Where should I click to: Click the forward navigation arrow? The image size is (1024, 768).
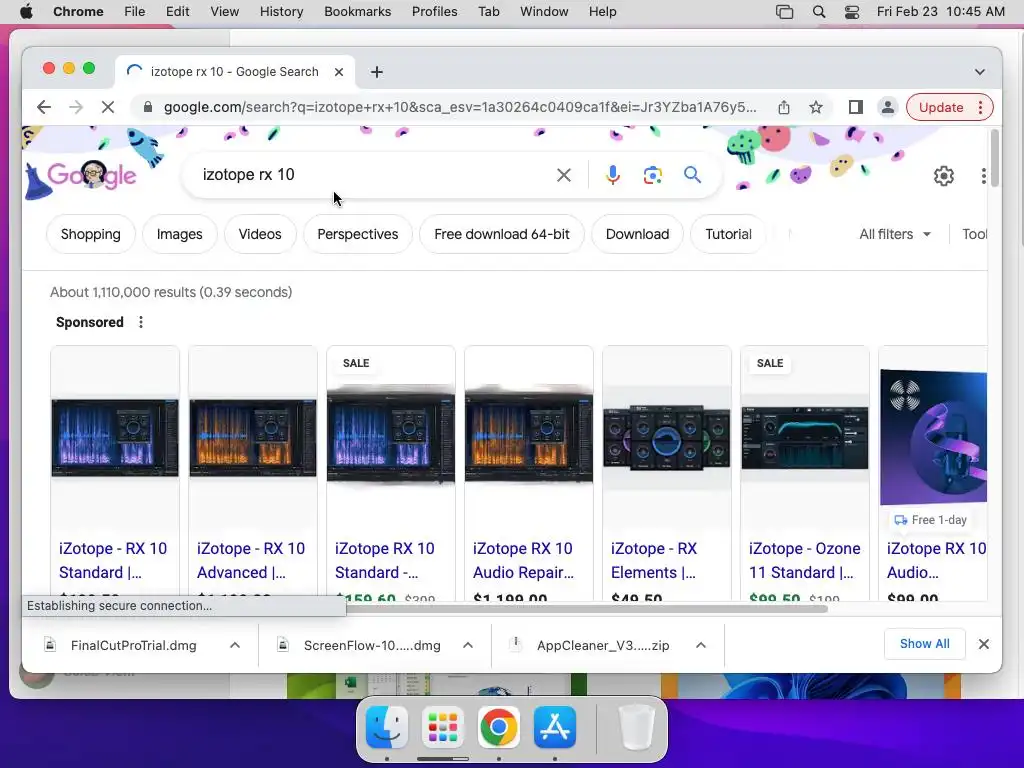click(76, 107)
